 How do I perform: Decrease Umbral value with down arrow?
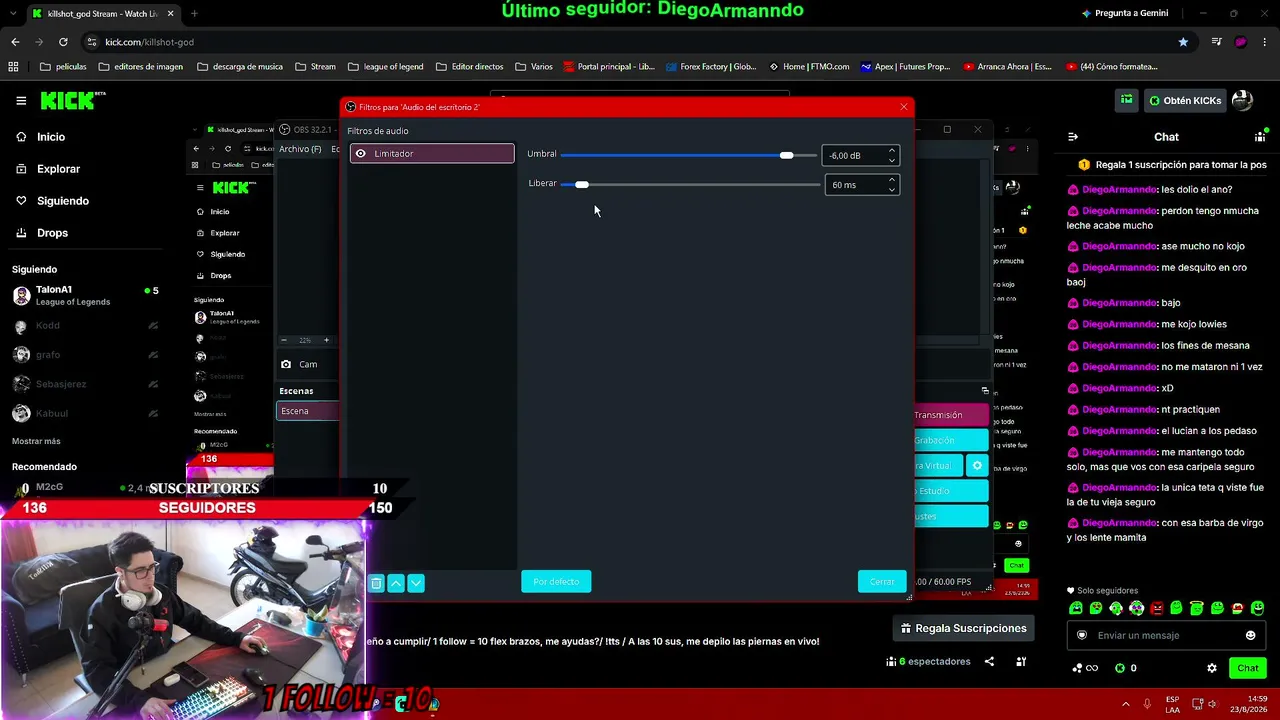[892, 160]
